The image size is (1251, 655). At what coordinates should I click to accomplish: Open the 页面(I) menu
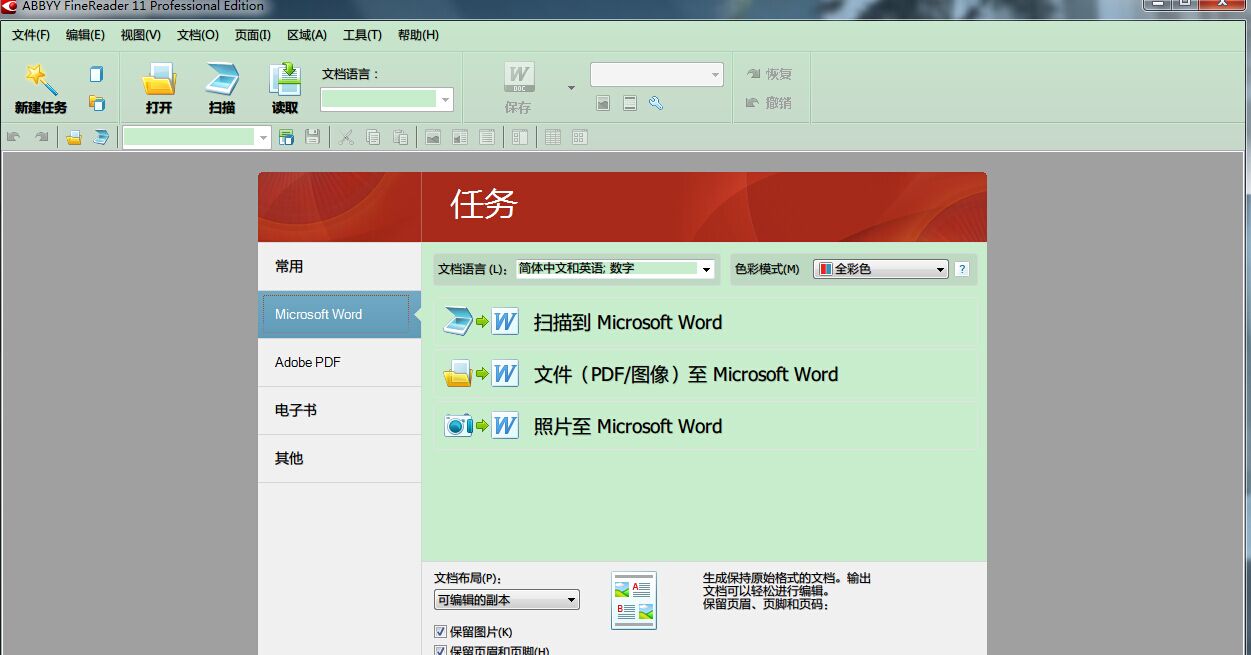click(x=253, y=35)
